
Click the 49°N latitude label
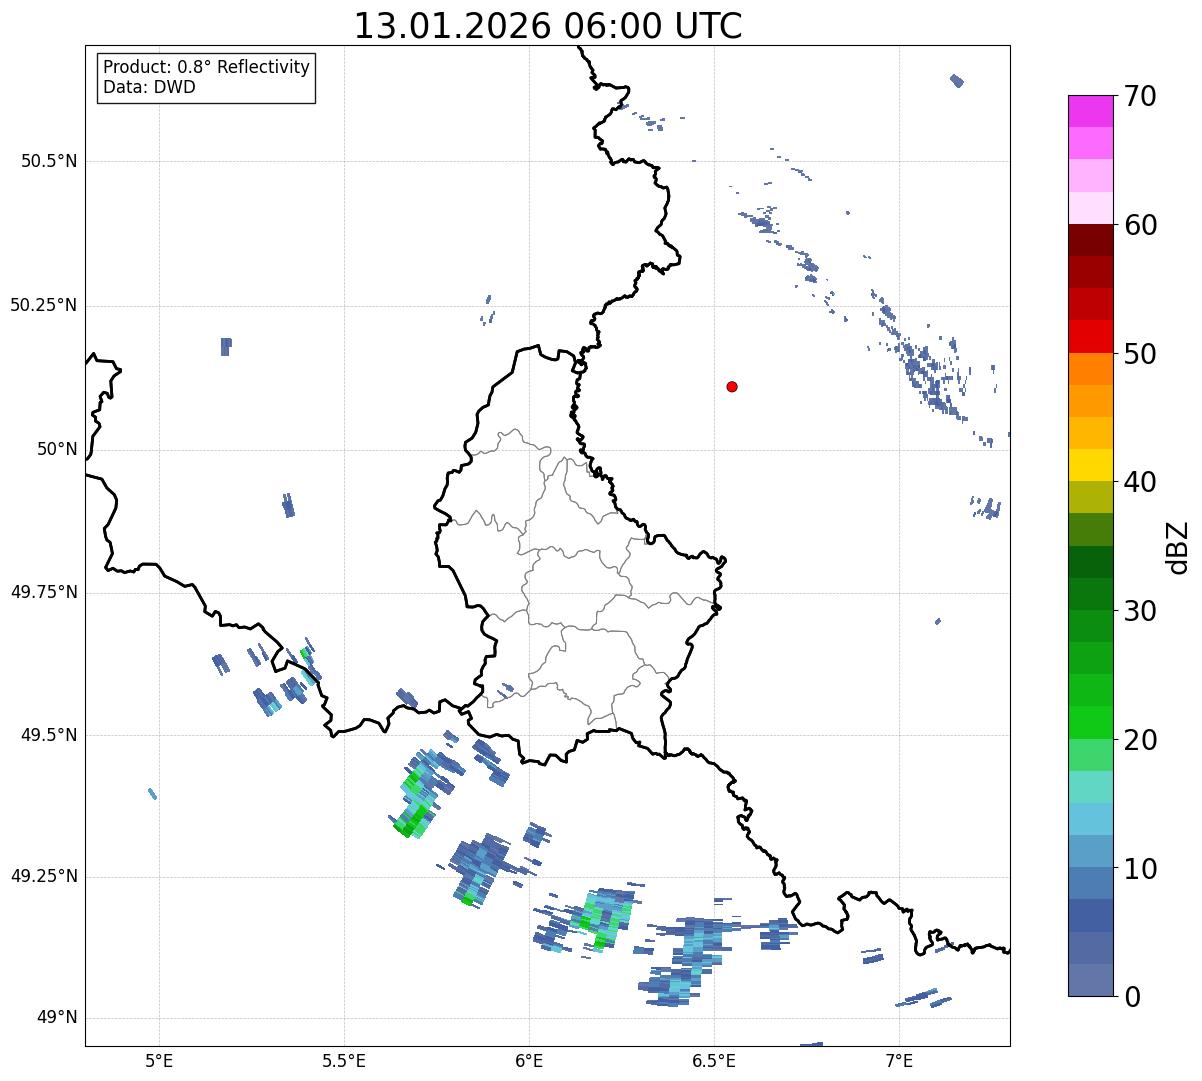[57, 1018]
